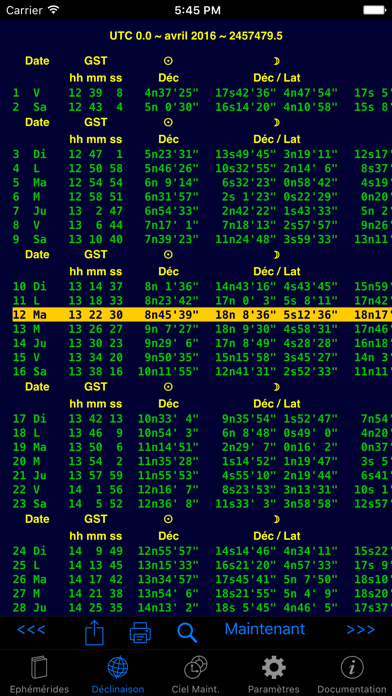Tap the title UTC 0.0 ~ avril 2016
The image size is (392, 696).
point(196,36)
